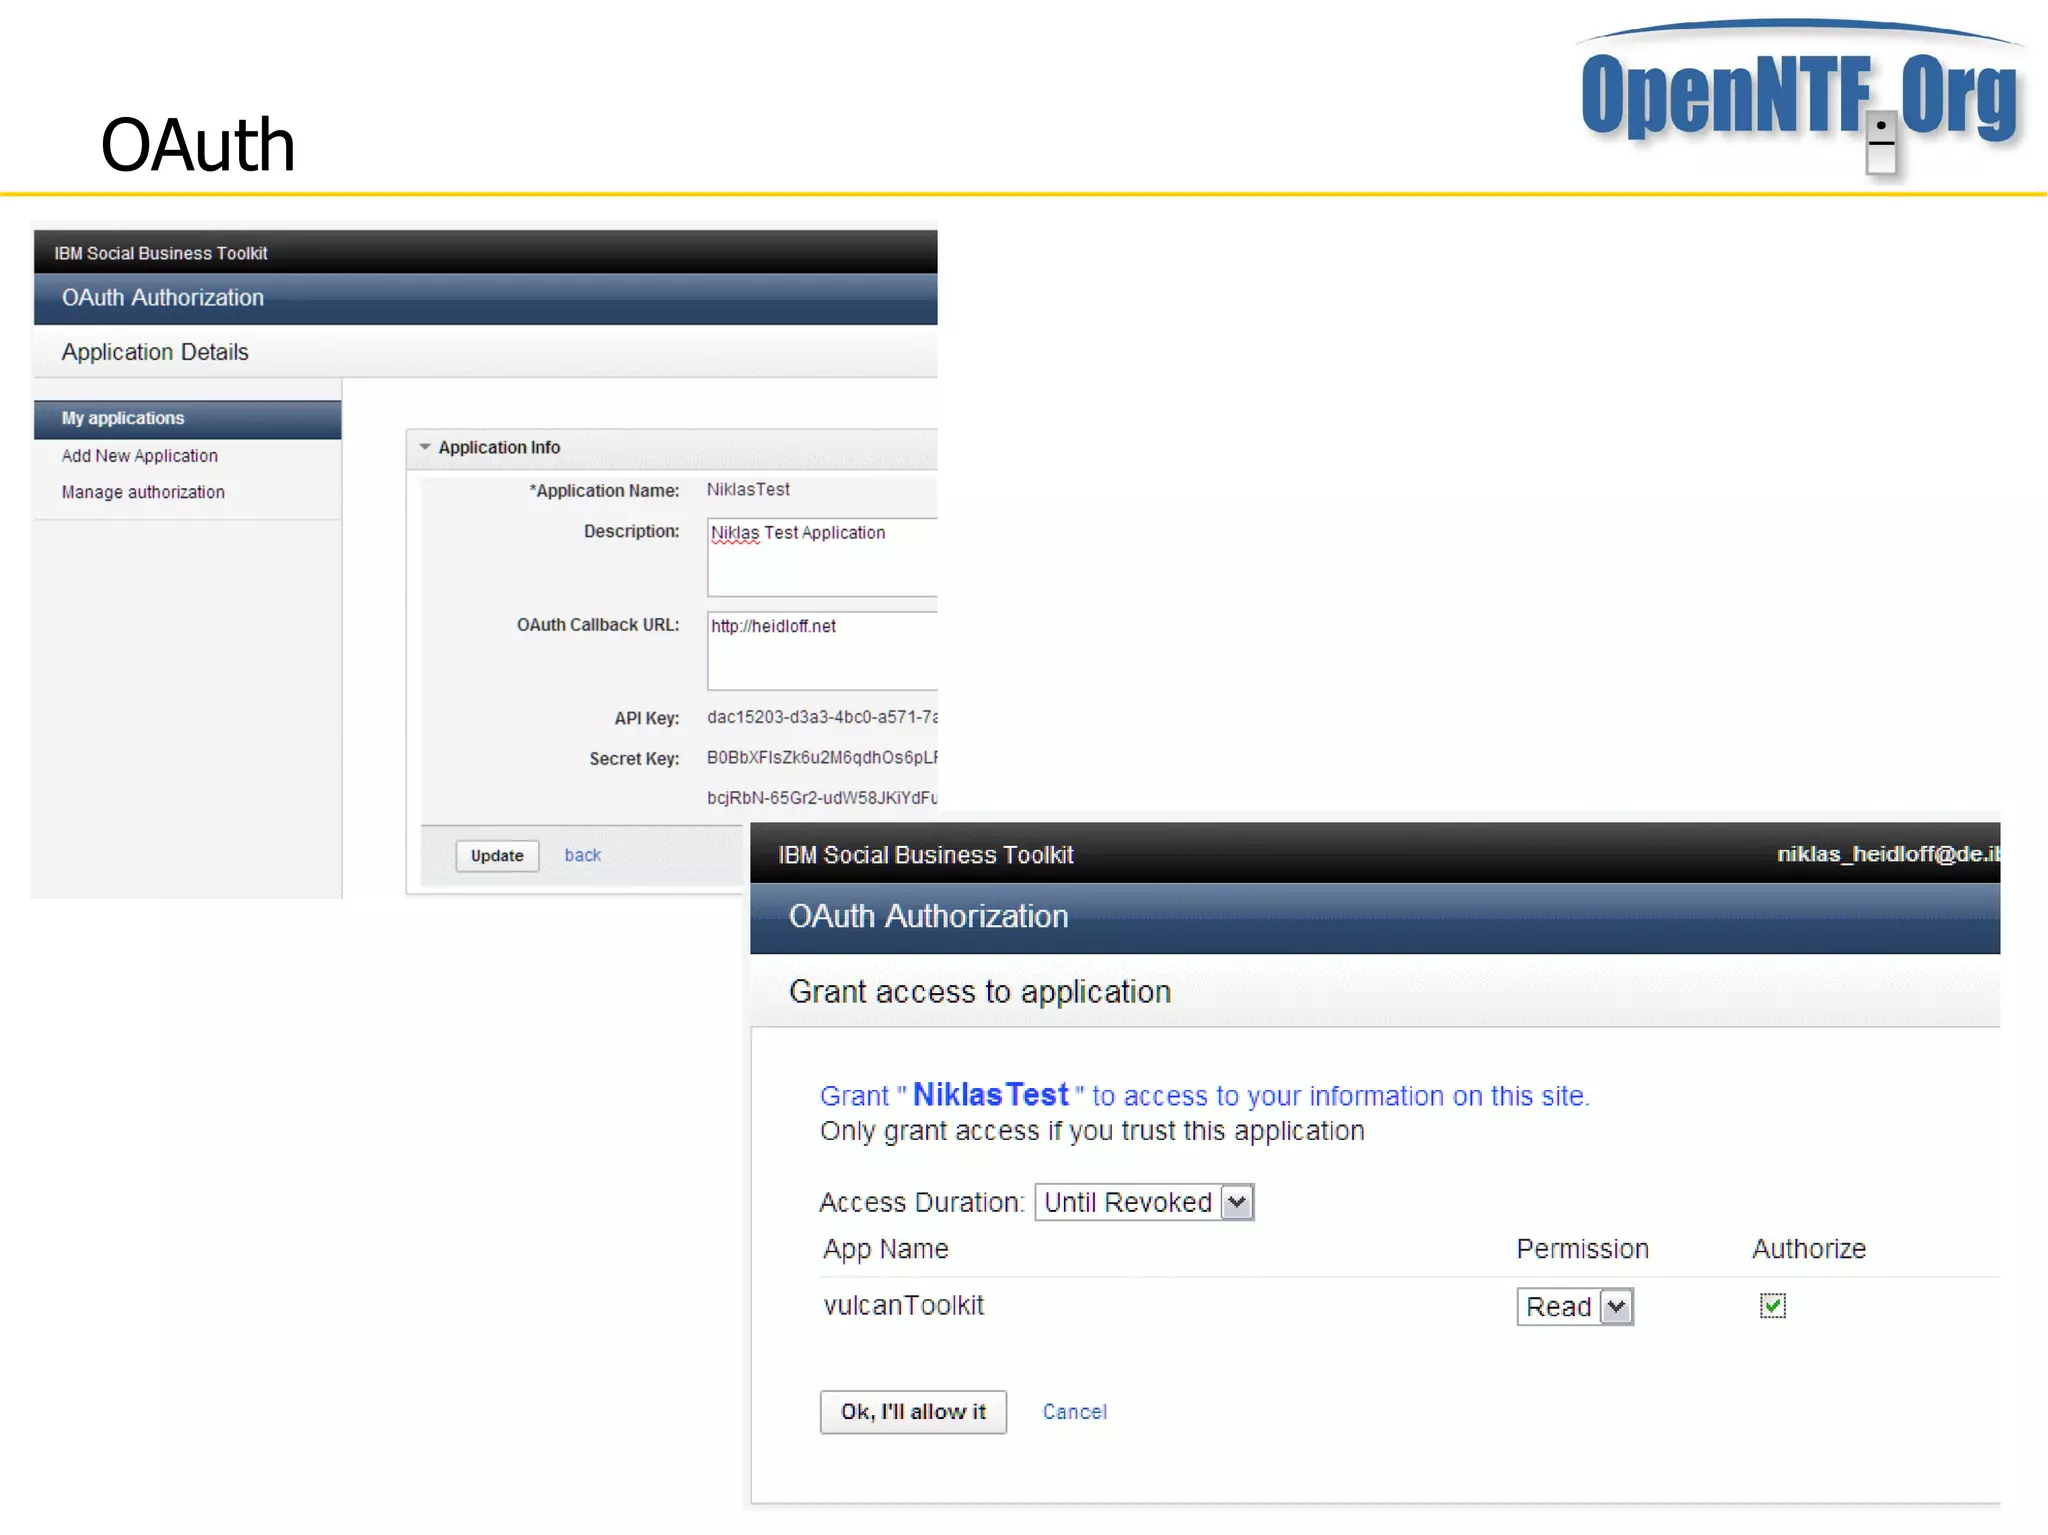Viewport: 2048px width, 1535px height.
Task: Click the bold NiklasTest grant text
Action: click(x=991, y=1094)
